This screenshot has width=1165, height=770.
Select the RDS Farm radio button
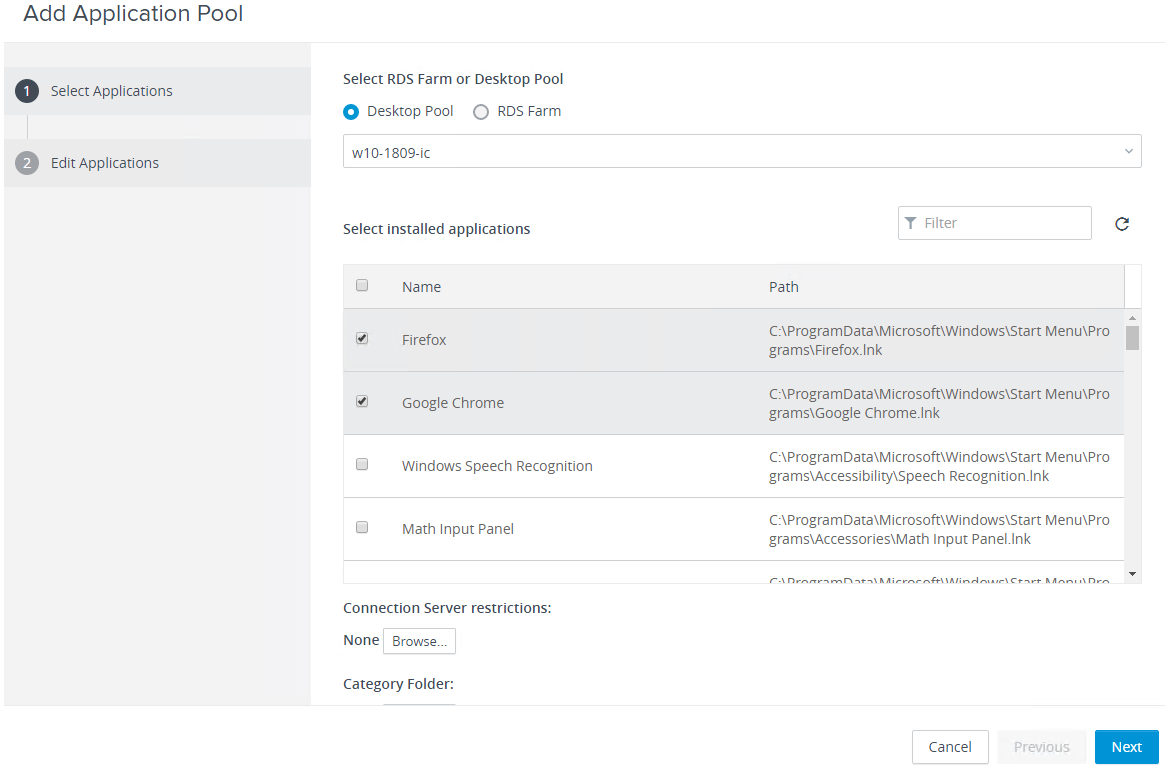(x=481, y=112)
